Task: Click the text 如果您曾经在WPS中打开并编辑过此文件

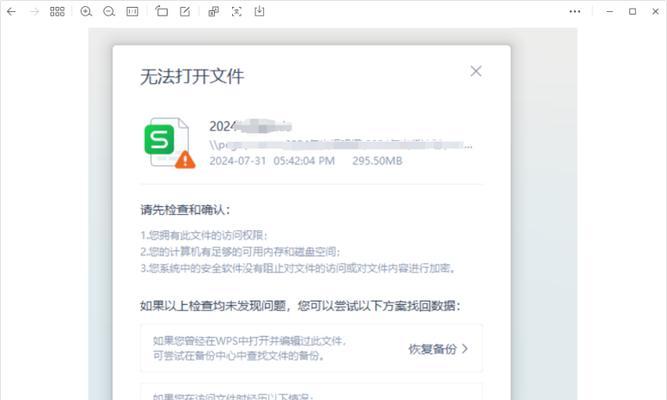Action: 250,341
